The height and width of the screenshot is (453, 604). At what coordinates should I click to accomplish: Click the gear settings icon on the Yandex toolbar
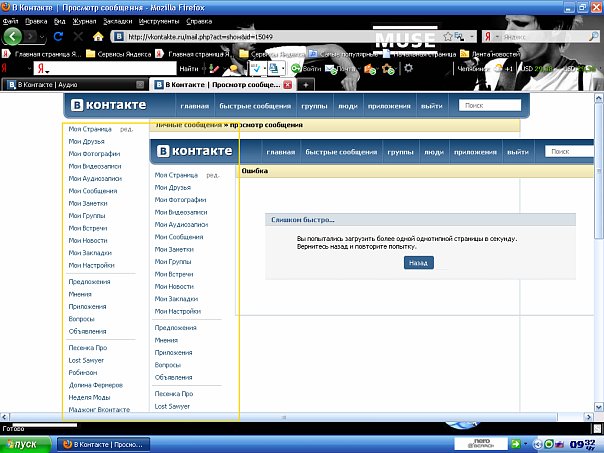coord(408,68)
